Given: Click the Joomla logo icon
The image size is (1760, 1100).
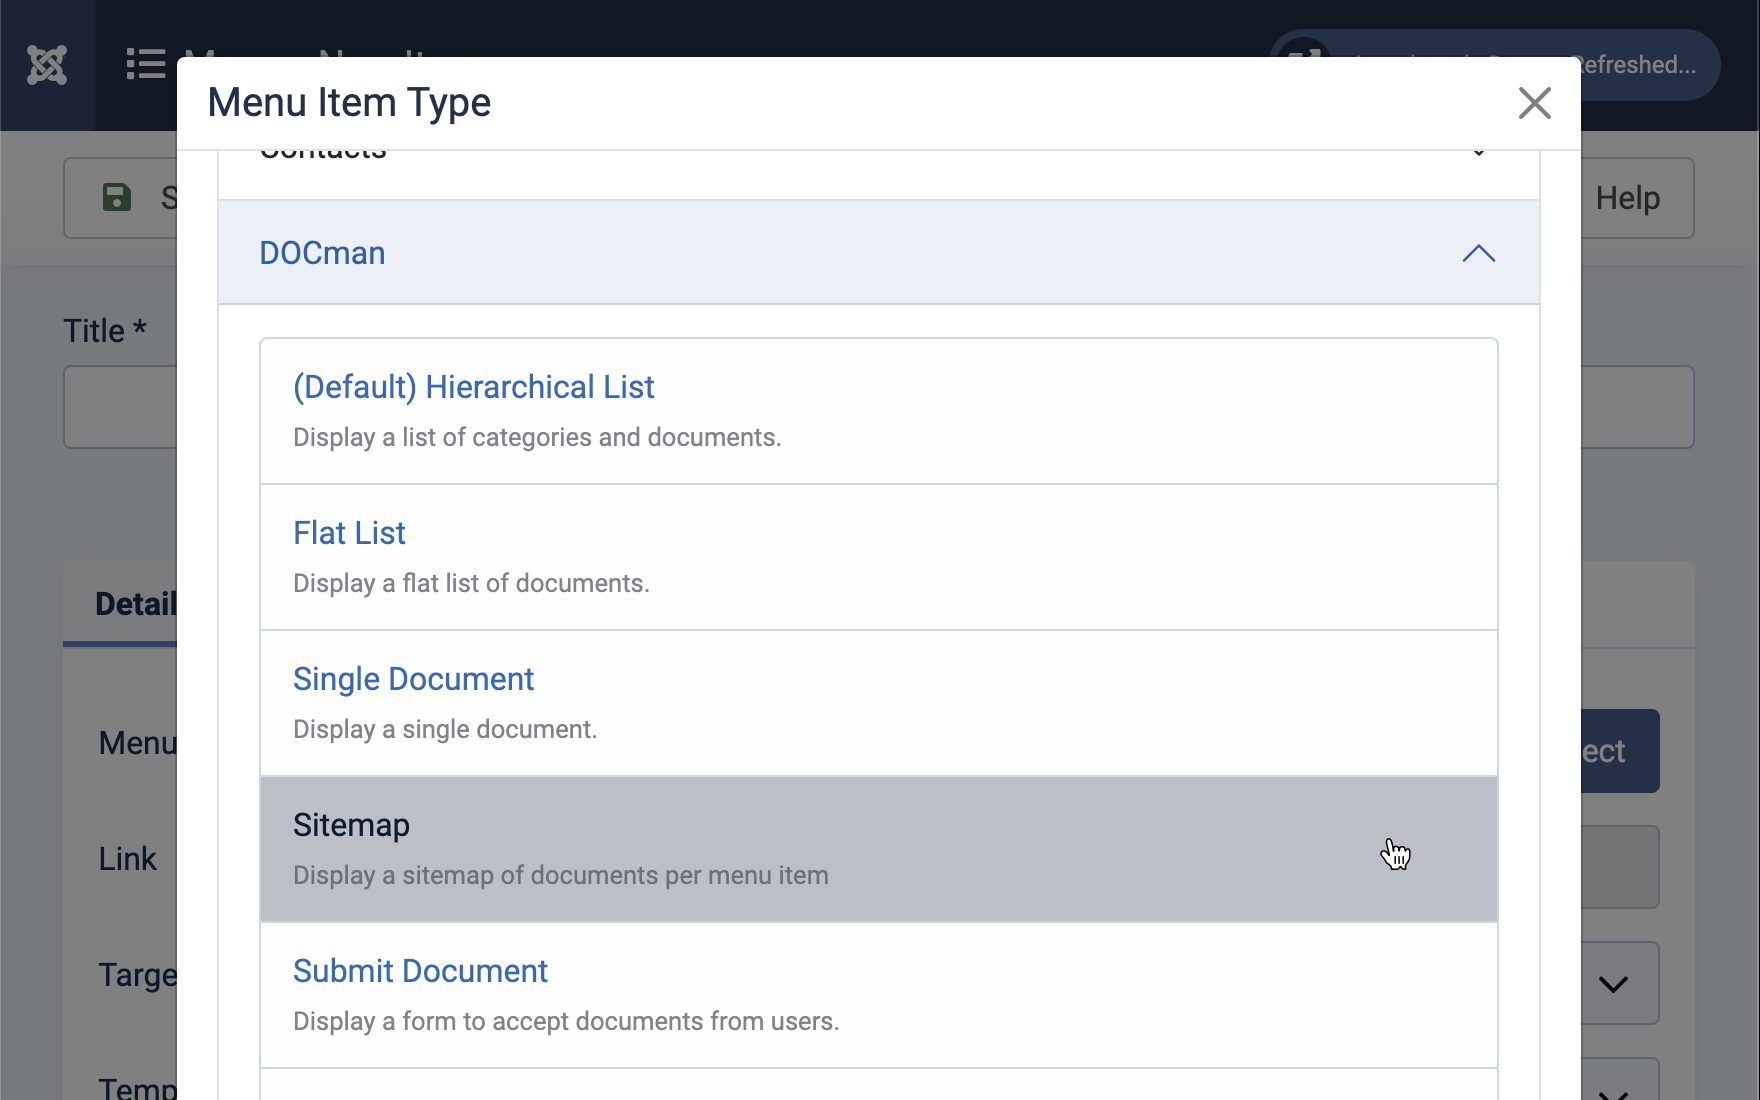Looking at the screenshot, I should (x=47, y=66).
